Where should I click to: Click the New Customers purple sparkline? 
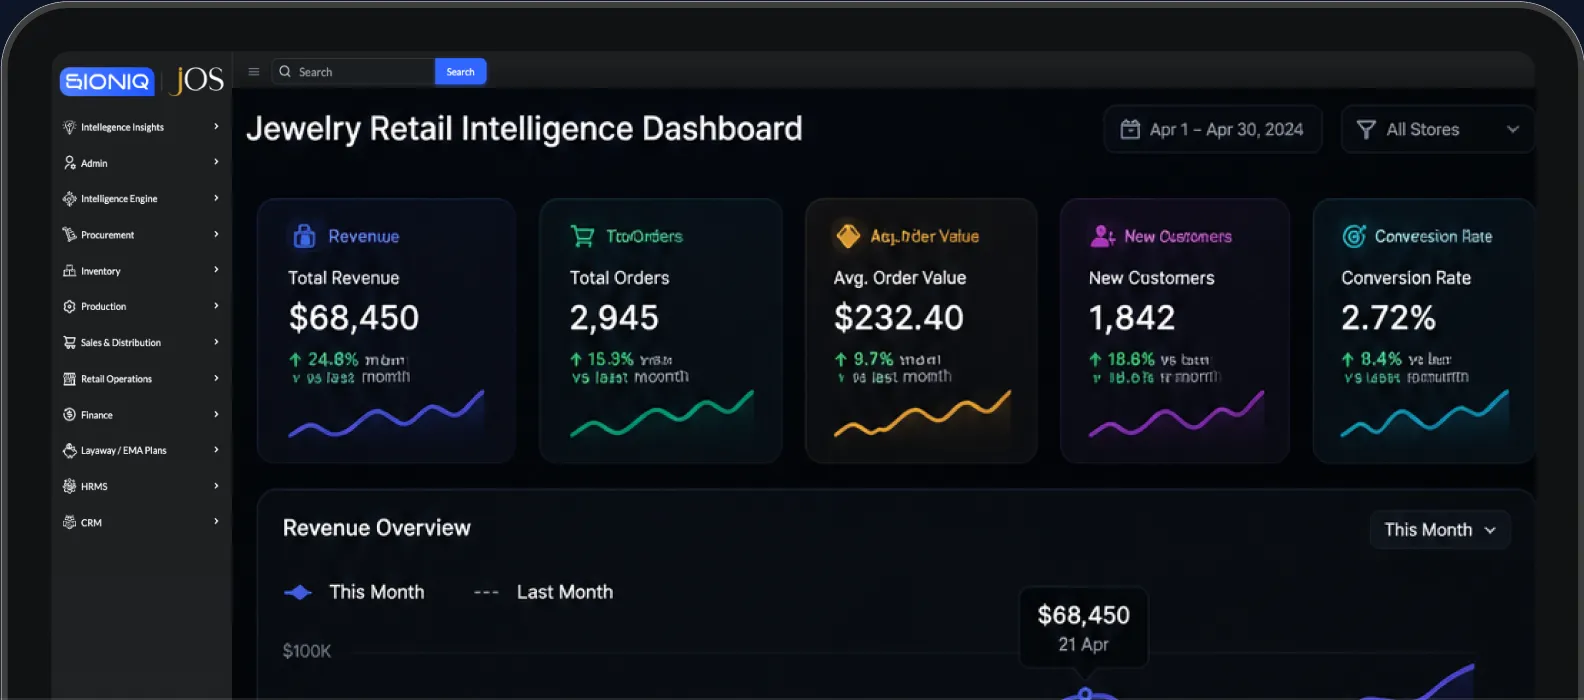point(1176,414)
